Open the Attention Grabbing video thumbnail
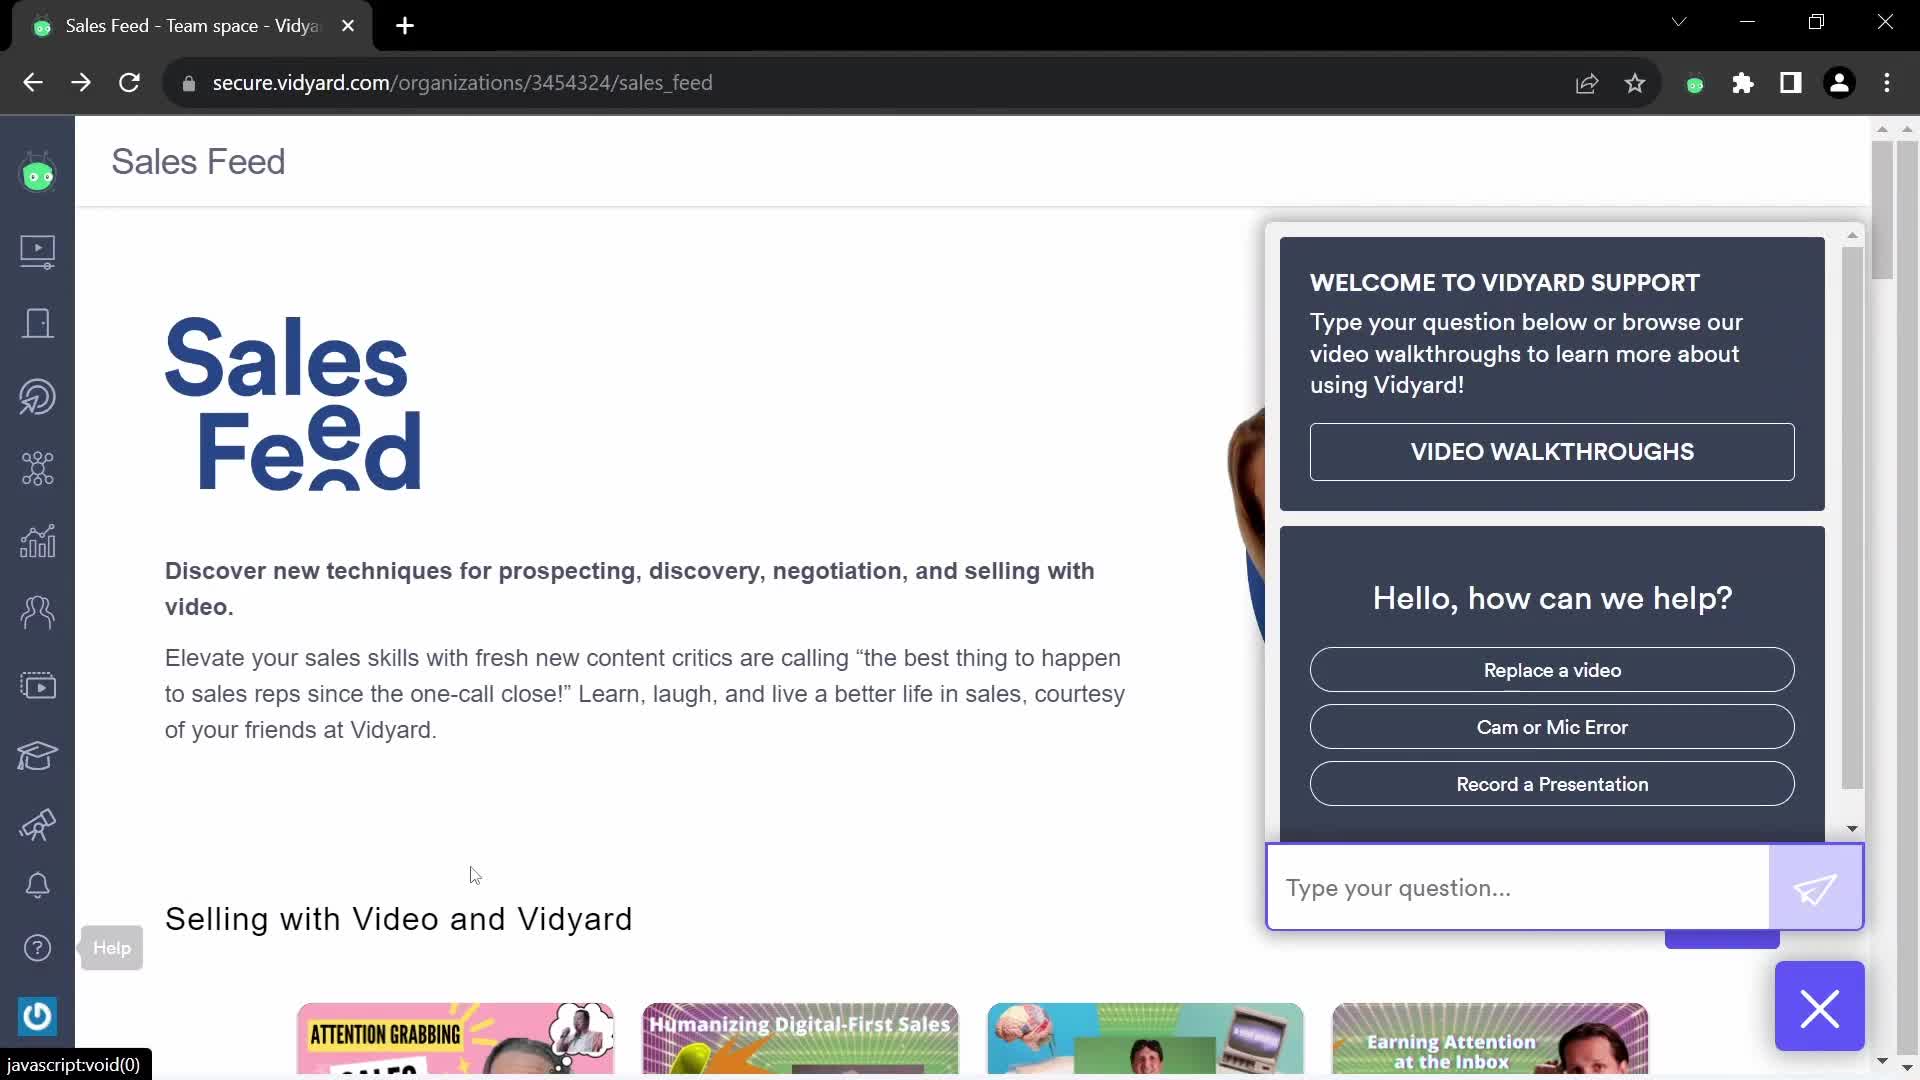 click(455, 1039)
